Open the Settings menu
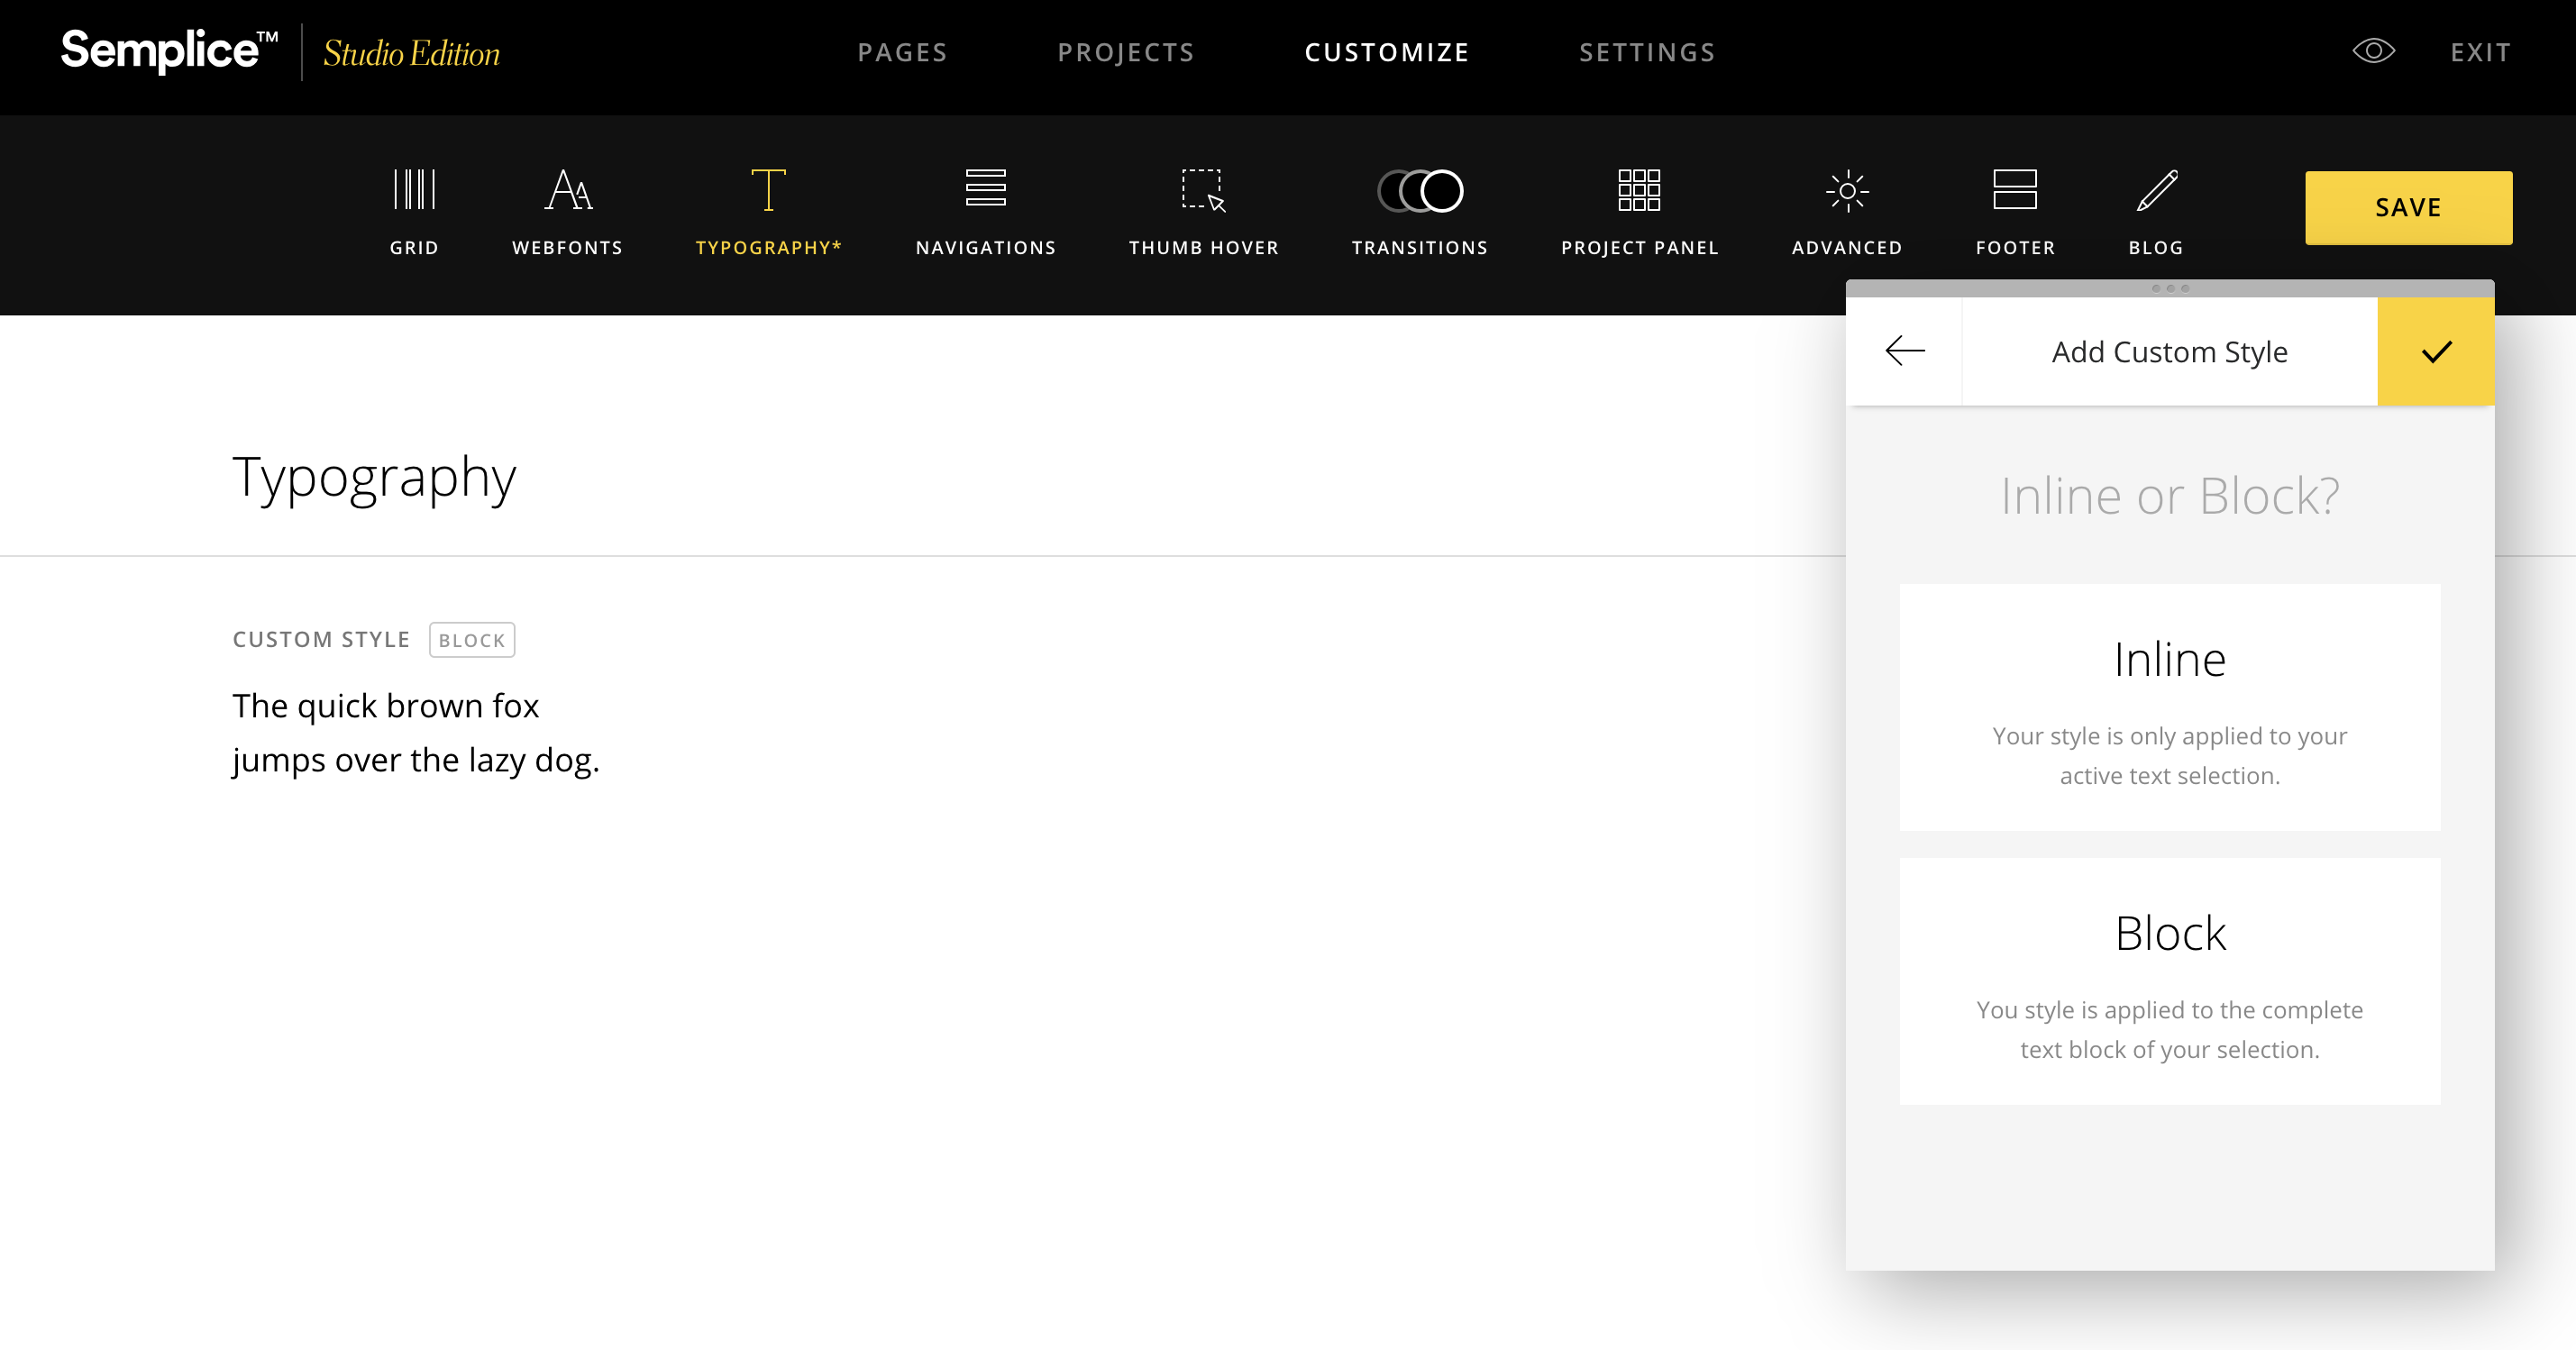The image size is (2576, 1350). point(1647,52)
